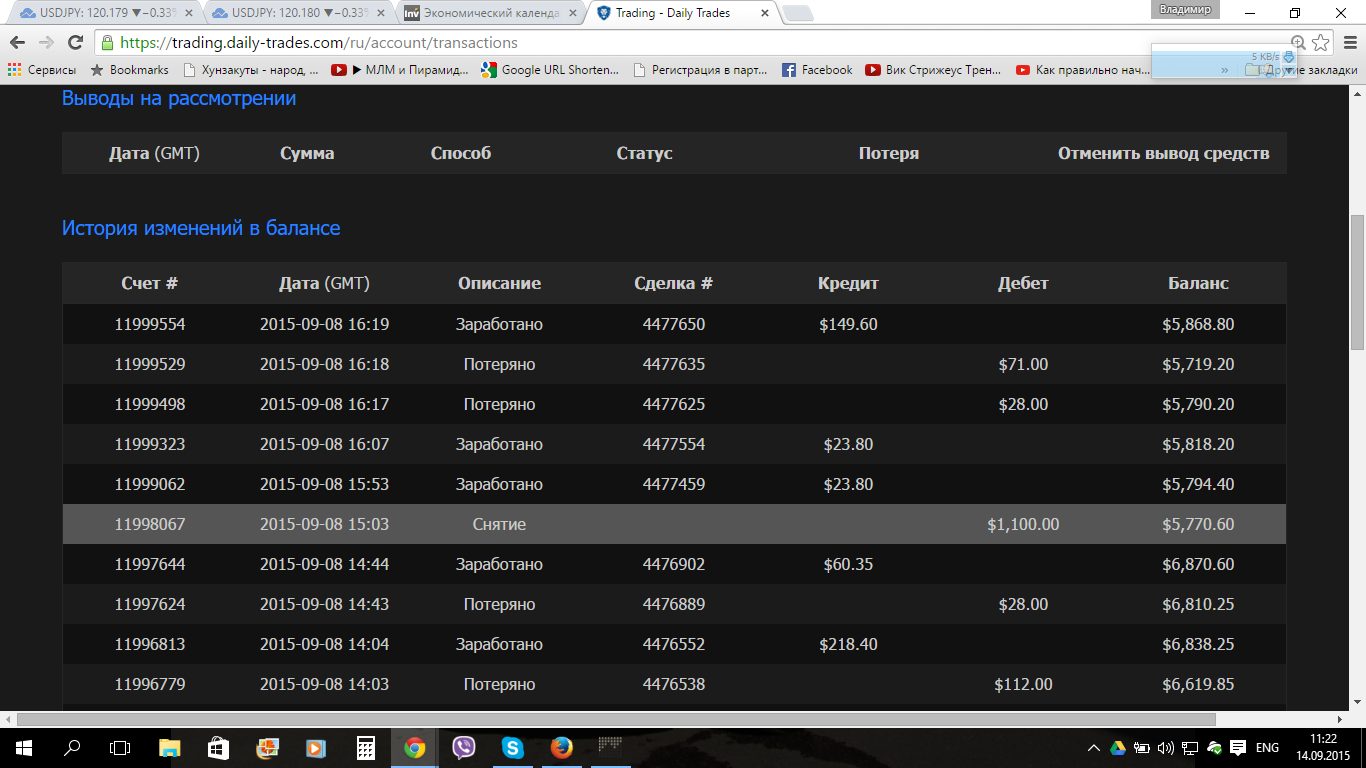Click account number 11999554
This screenshot has width=1366, height=768.
[150, 324]
